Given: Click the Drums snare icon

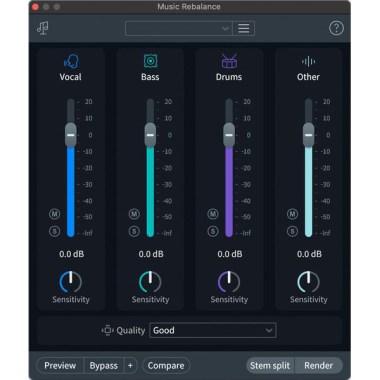Looking at the screenshot, I should point(229,61).
